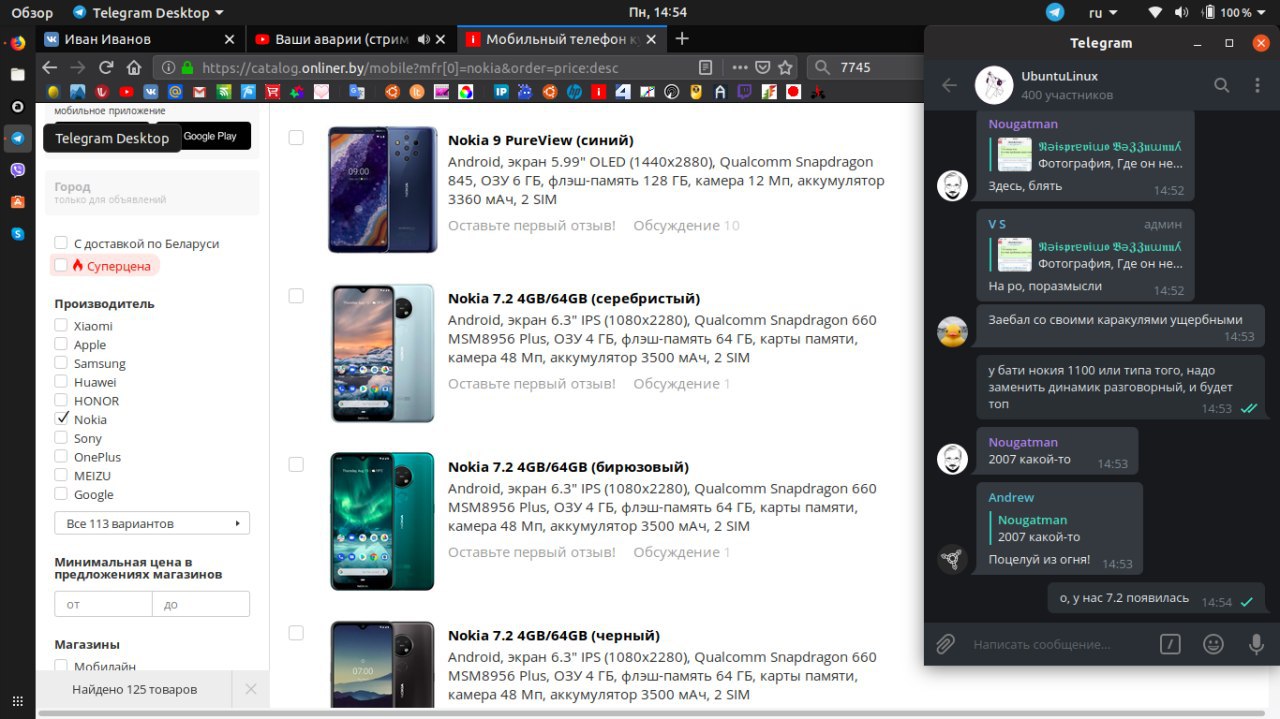
Task: Launch Viber from the dock
Action: pyautogui.click(x=17, y=170)
